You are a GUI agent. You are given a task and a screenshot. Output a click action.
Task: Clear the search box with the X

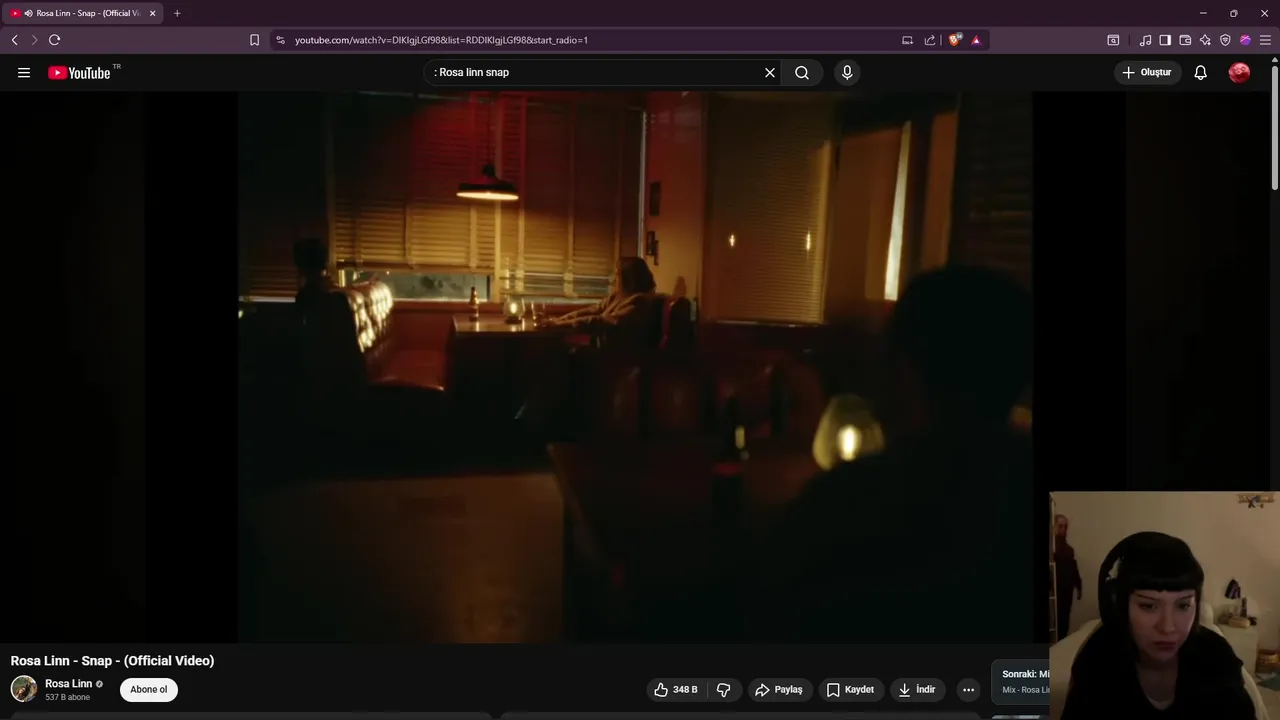[770, 72]
